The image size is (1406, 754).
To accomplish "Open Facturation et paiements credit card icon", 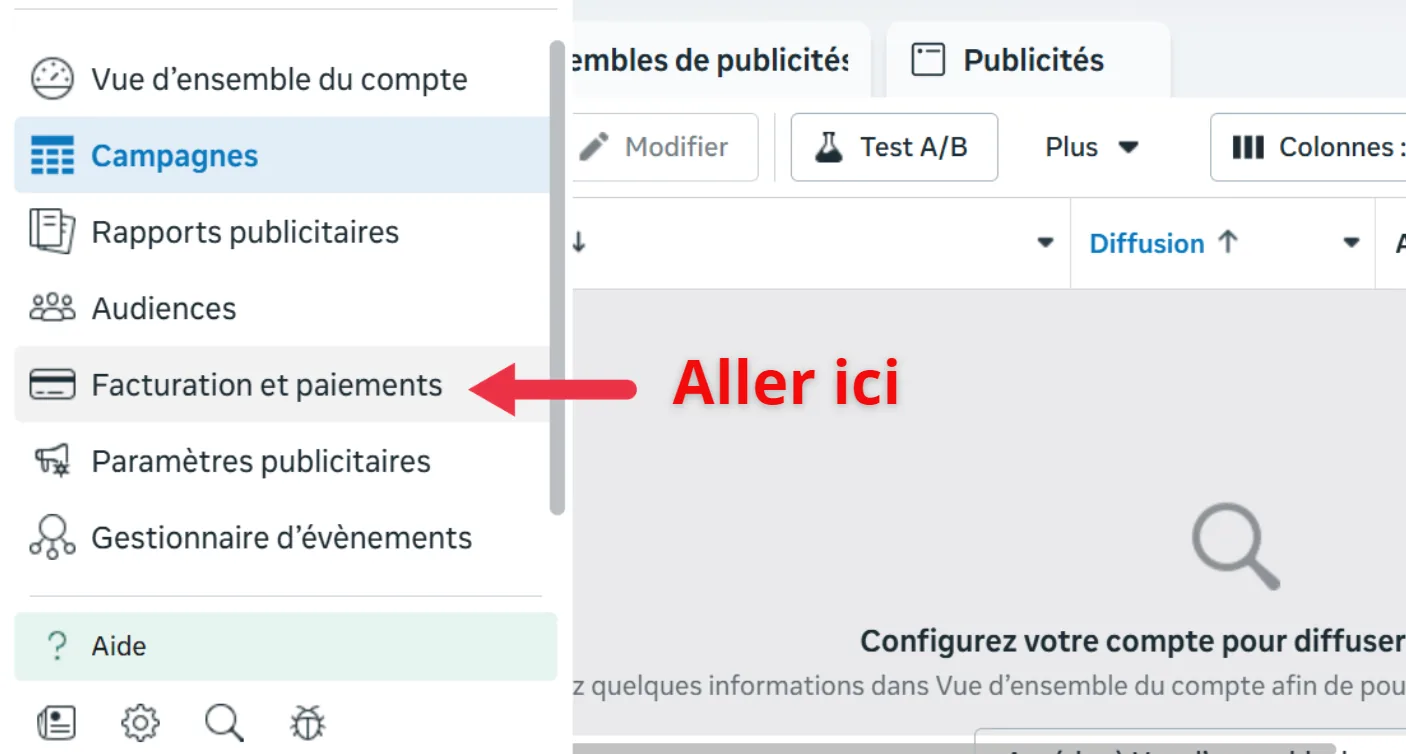I will [x=52, y=385].
